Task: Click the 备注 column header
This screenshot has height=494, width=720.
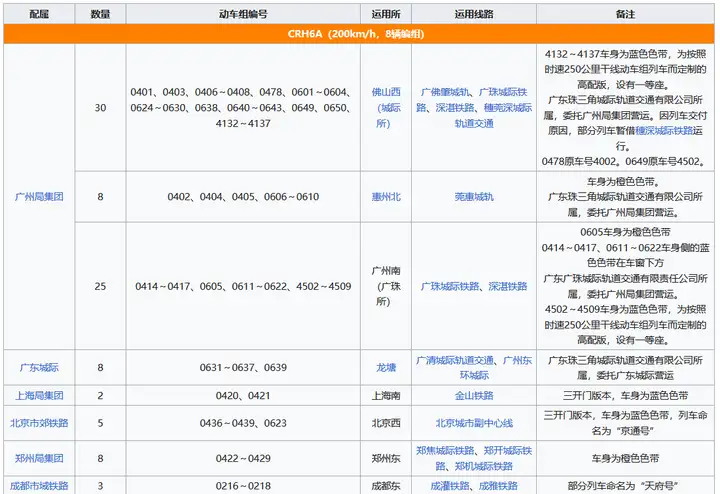Action: pyautogui.click(x=625, y=14)
